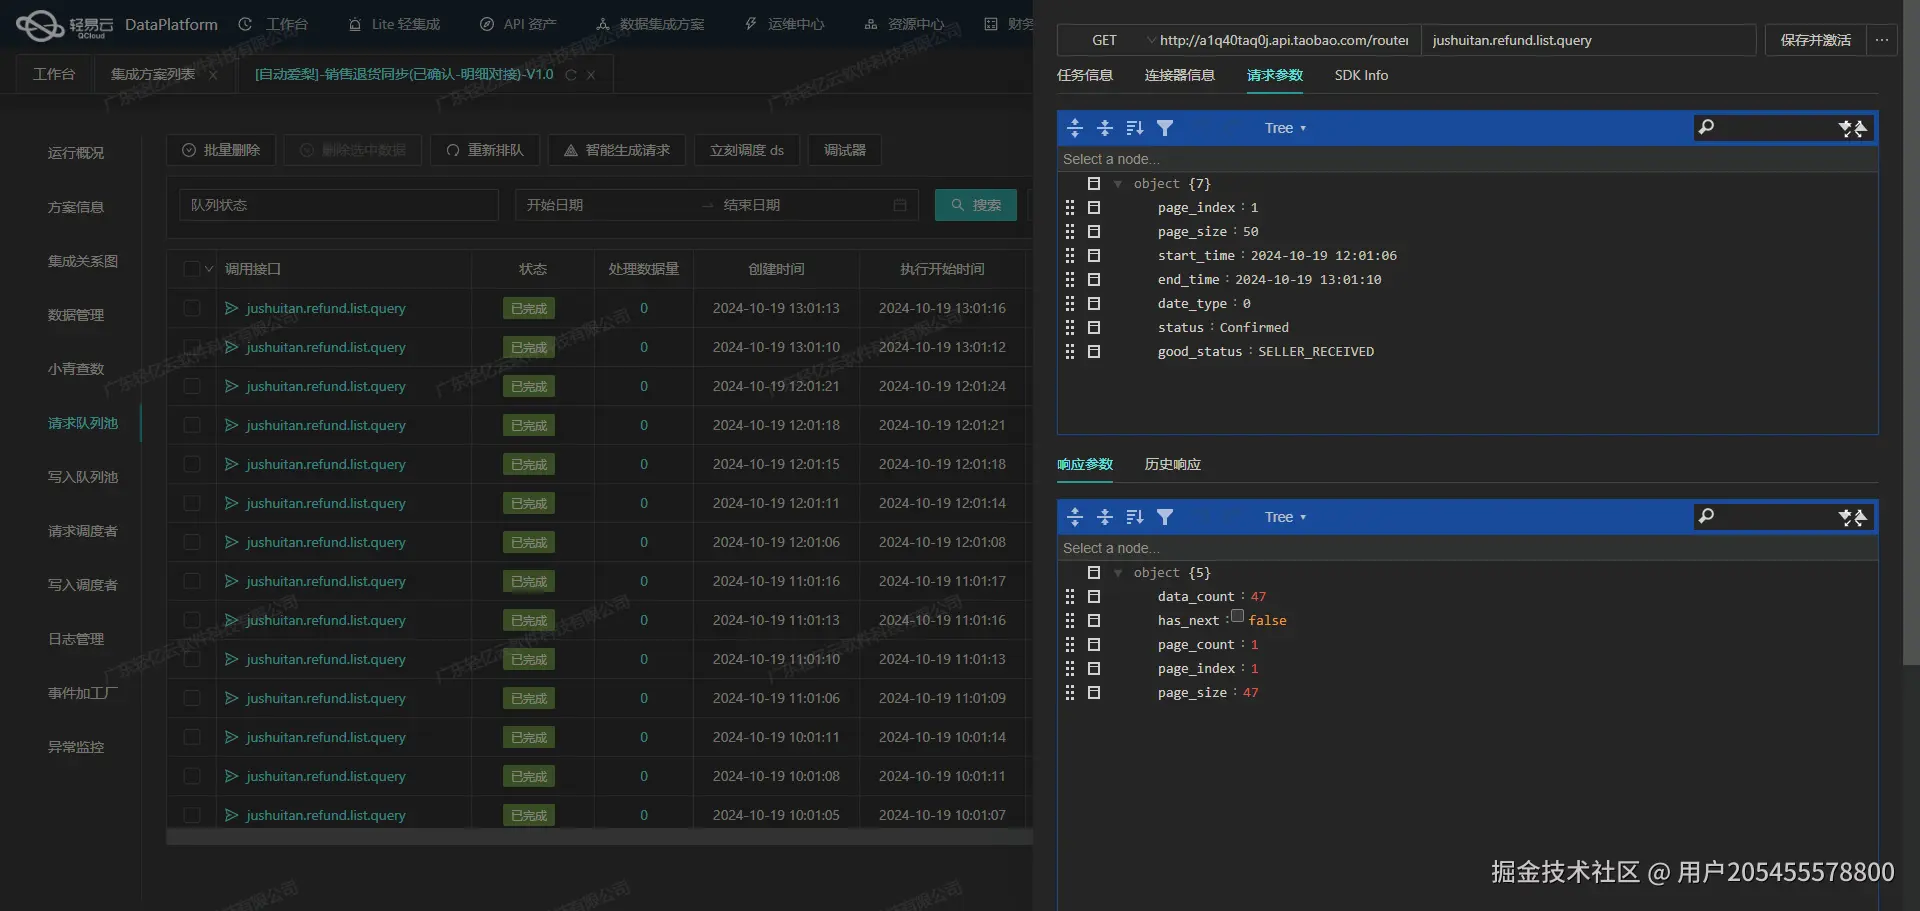Open the more options ellipsis button

[1882, 40]
